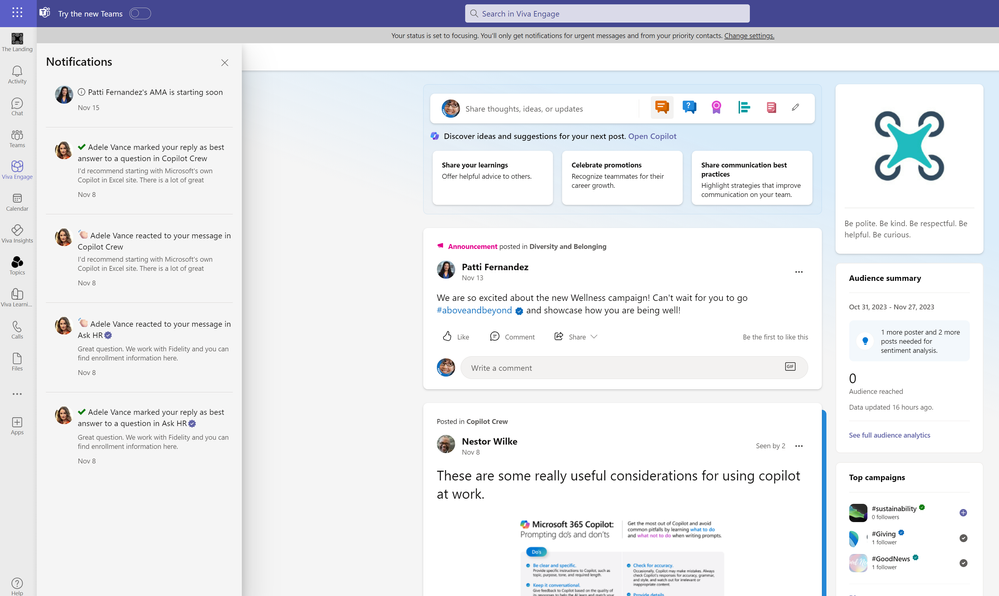Open best answer notification in Copilot Crew
Screen dimensions: 999x596
pos(140,170)
